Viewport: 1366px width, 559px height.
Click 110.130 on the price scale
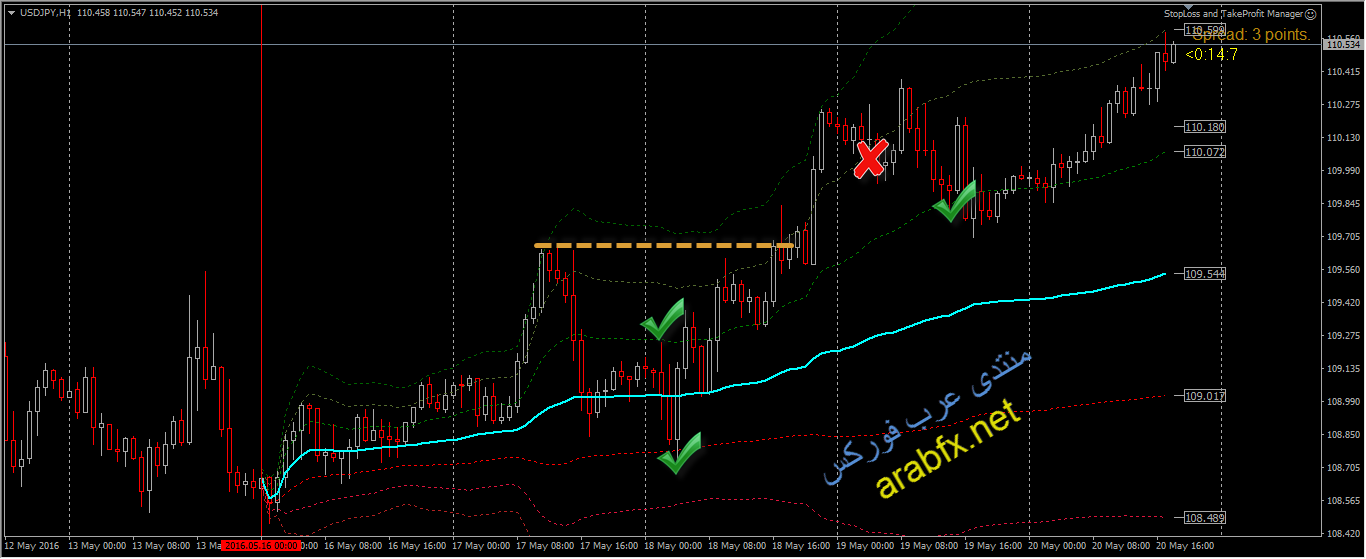point(1342,138)
